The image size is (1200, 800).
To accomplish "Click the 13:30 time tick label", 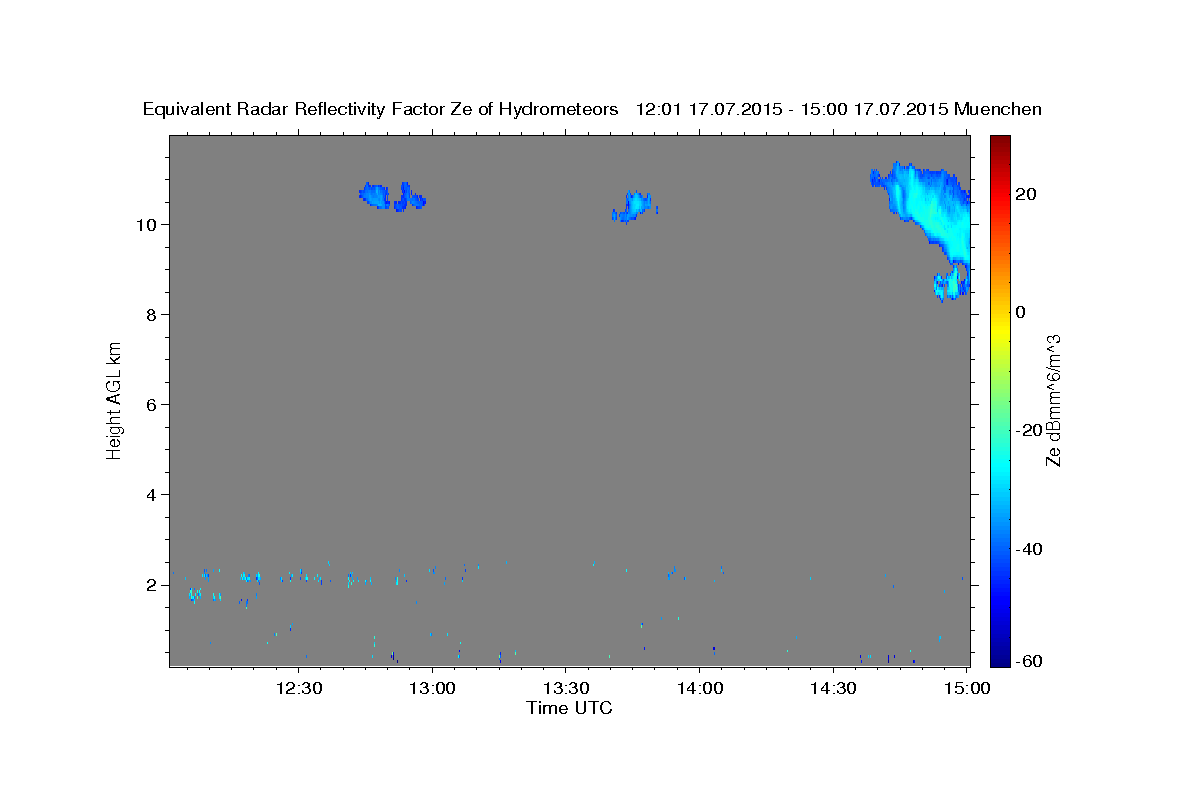I will click(x=566, y=689).
